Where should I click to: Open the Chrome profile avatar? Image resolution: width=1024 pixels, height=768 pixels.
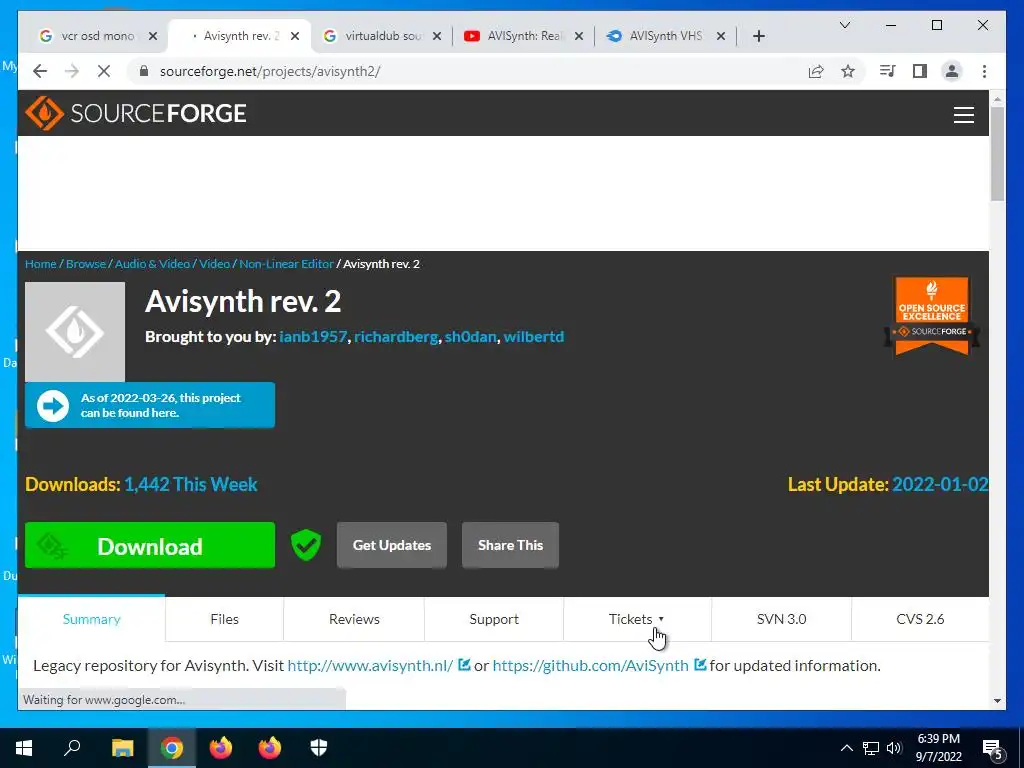tap(952, 71)
